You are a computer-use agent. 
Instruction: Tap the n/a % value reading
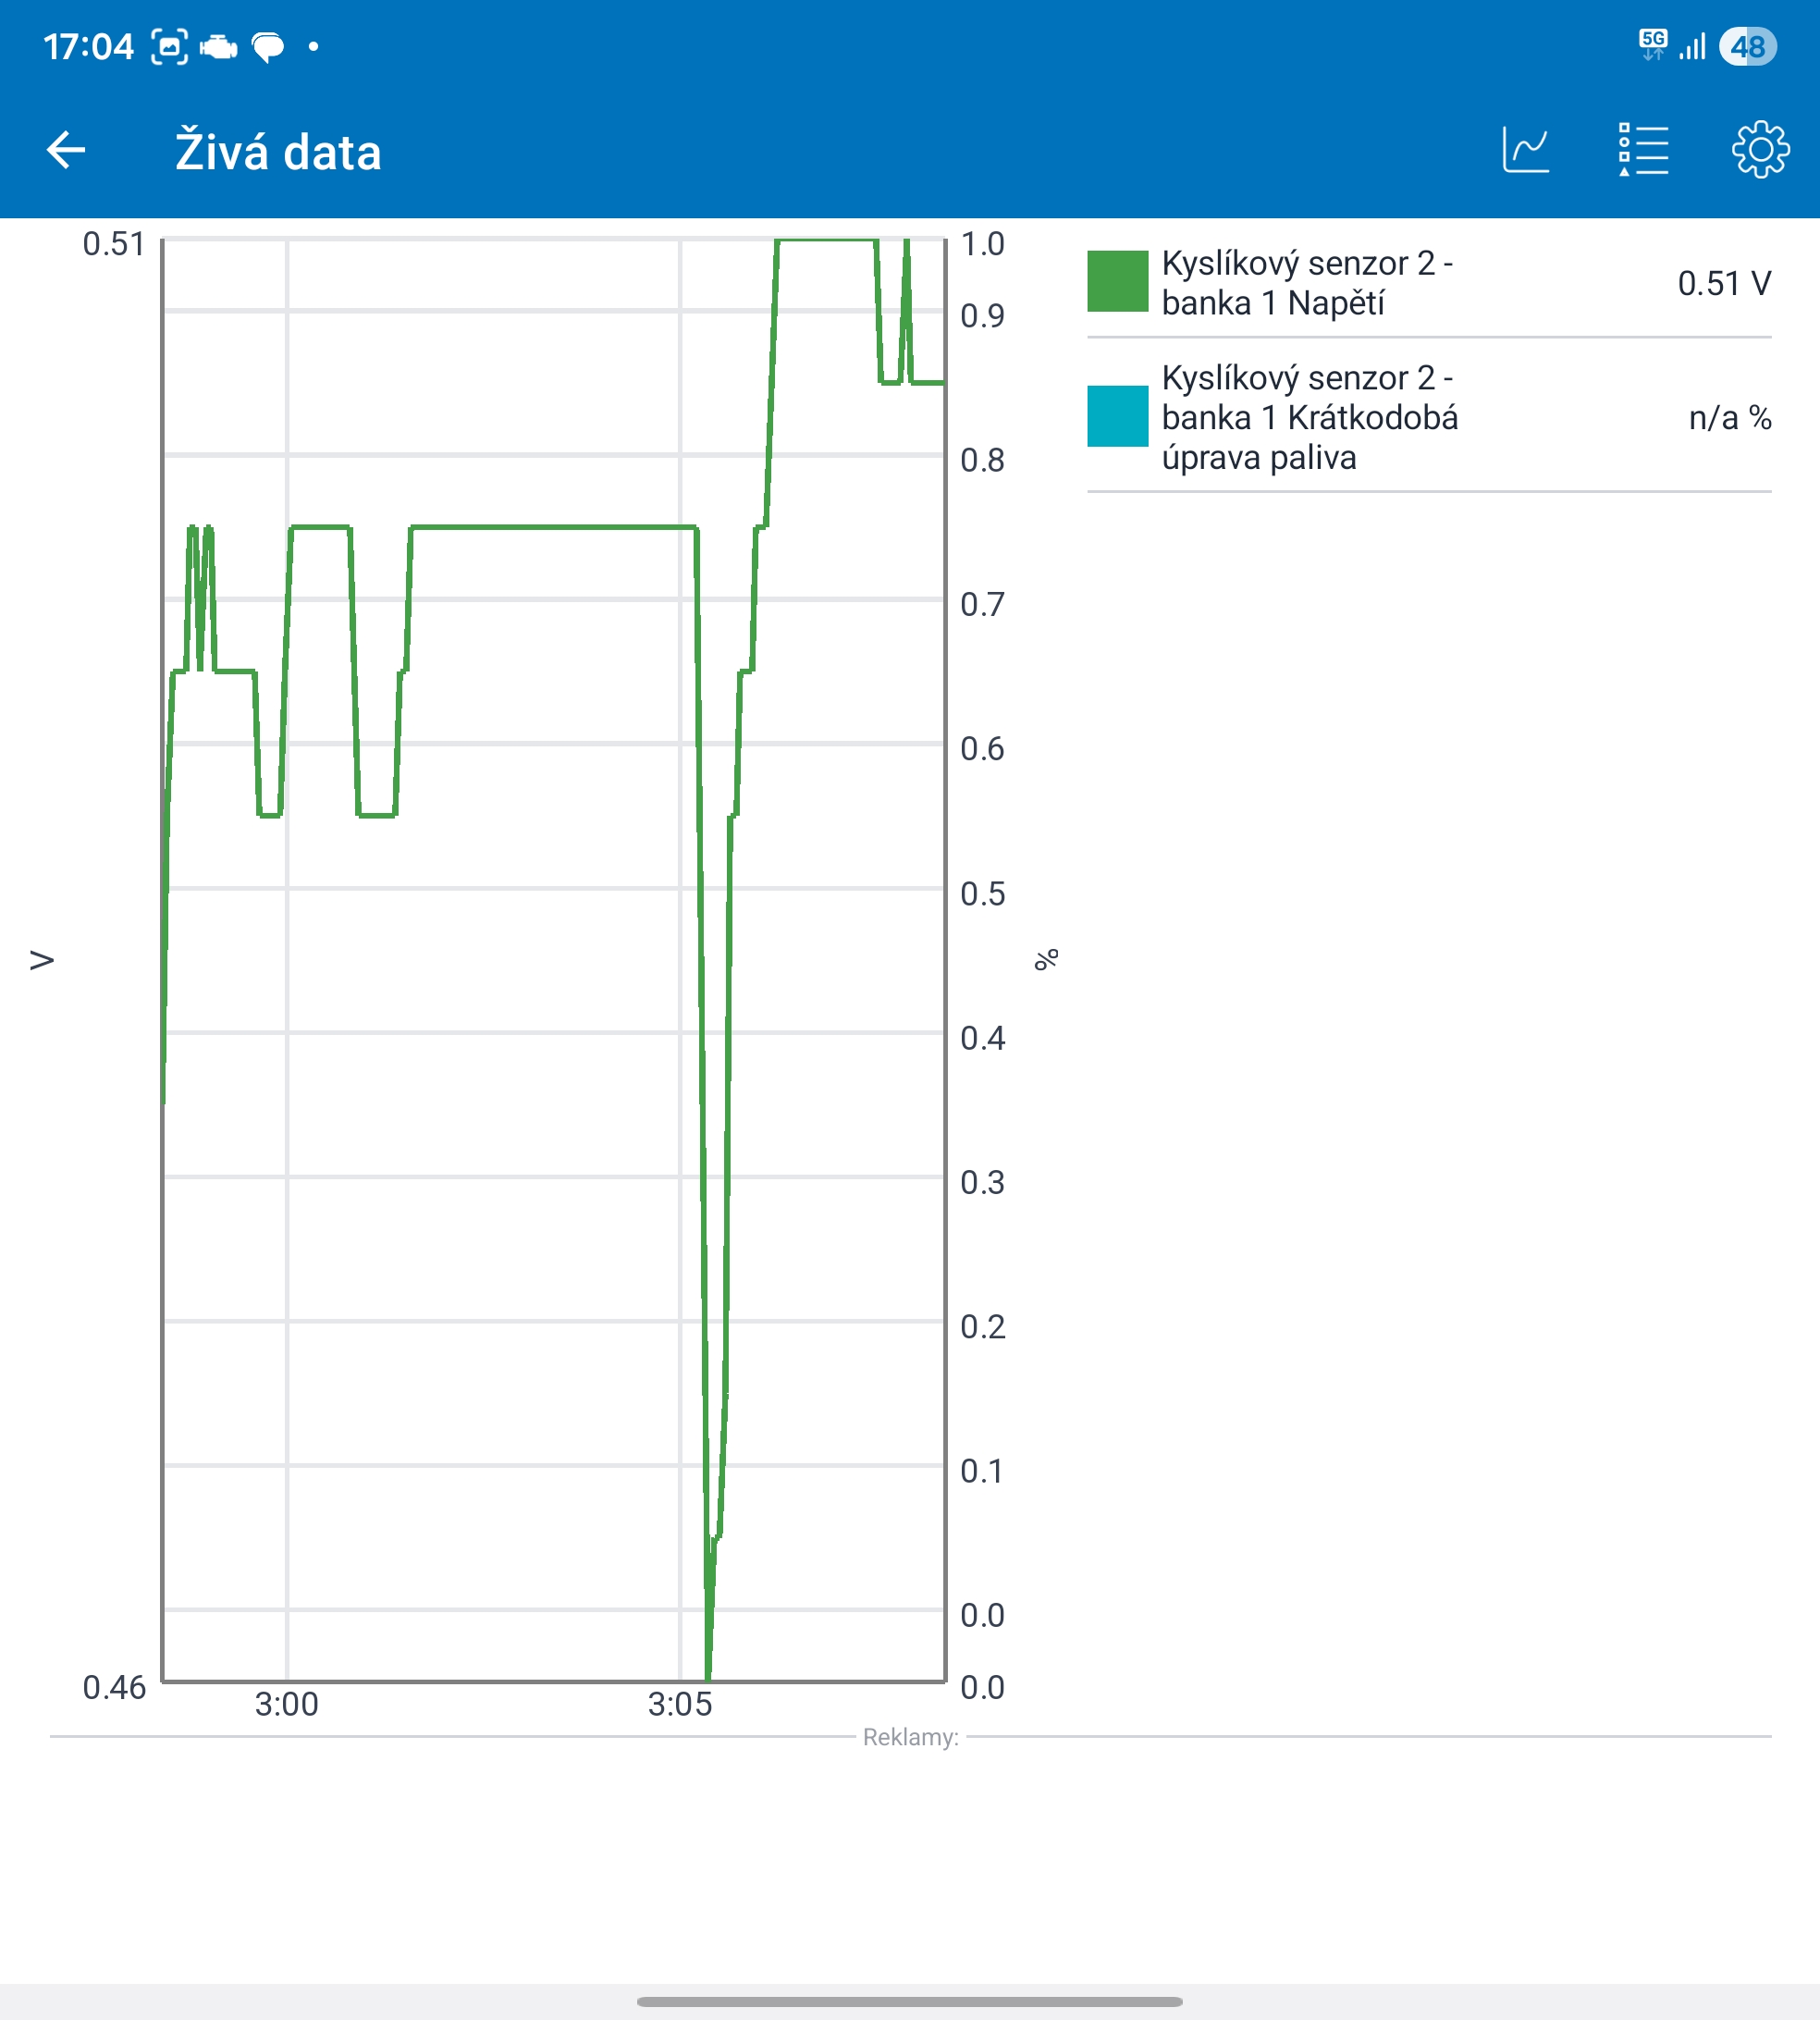(1729, 418)
